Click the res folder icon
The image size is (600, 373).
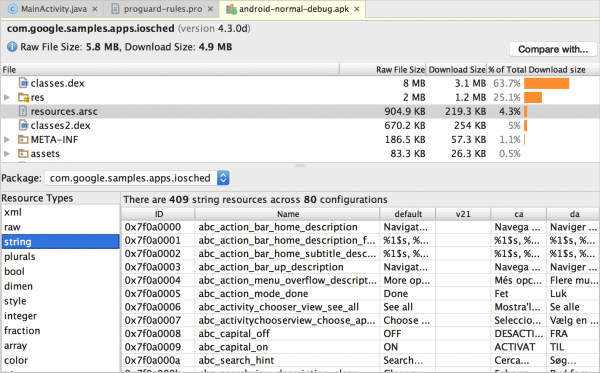pyautogui.click(x=23, y=97)
